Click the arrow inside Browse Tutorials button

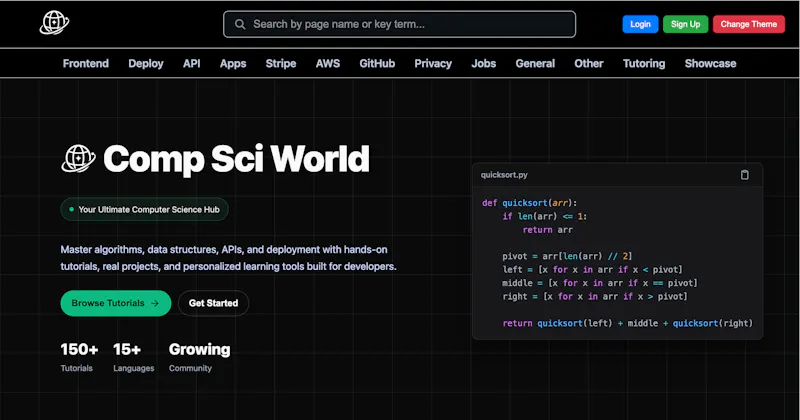click(x=155, y=303)
